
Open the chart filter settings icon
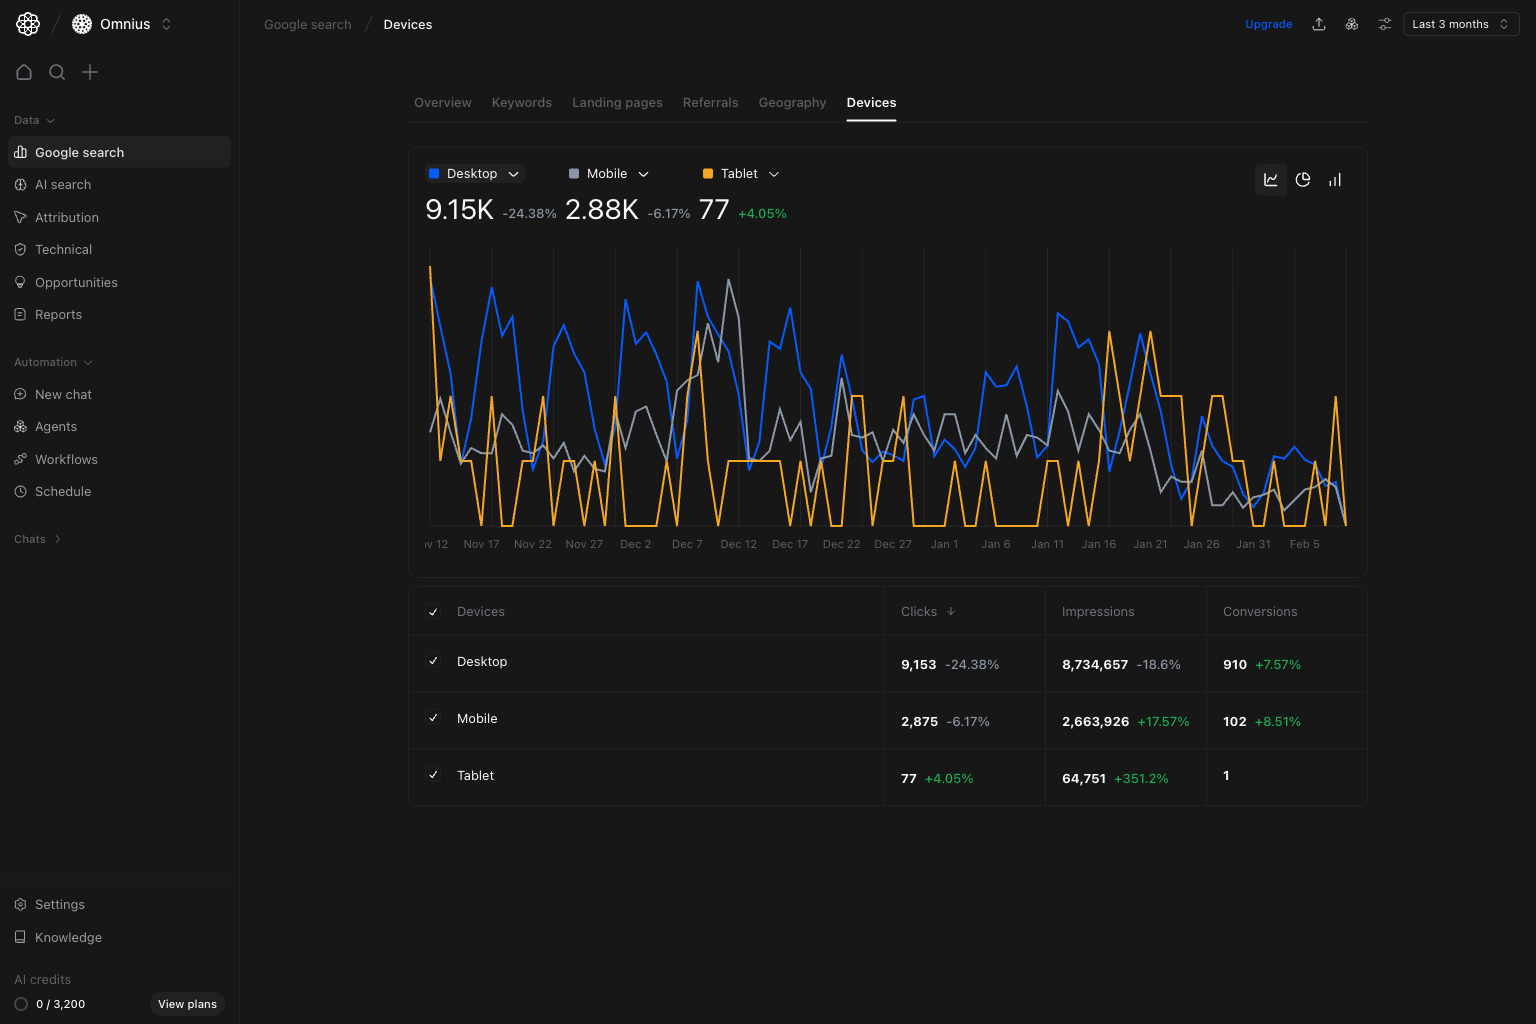[1384, 23]
